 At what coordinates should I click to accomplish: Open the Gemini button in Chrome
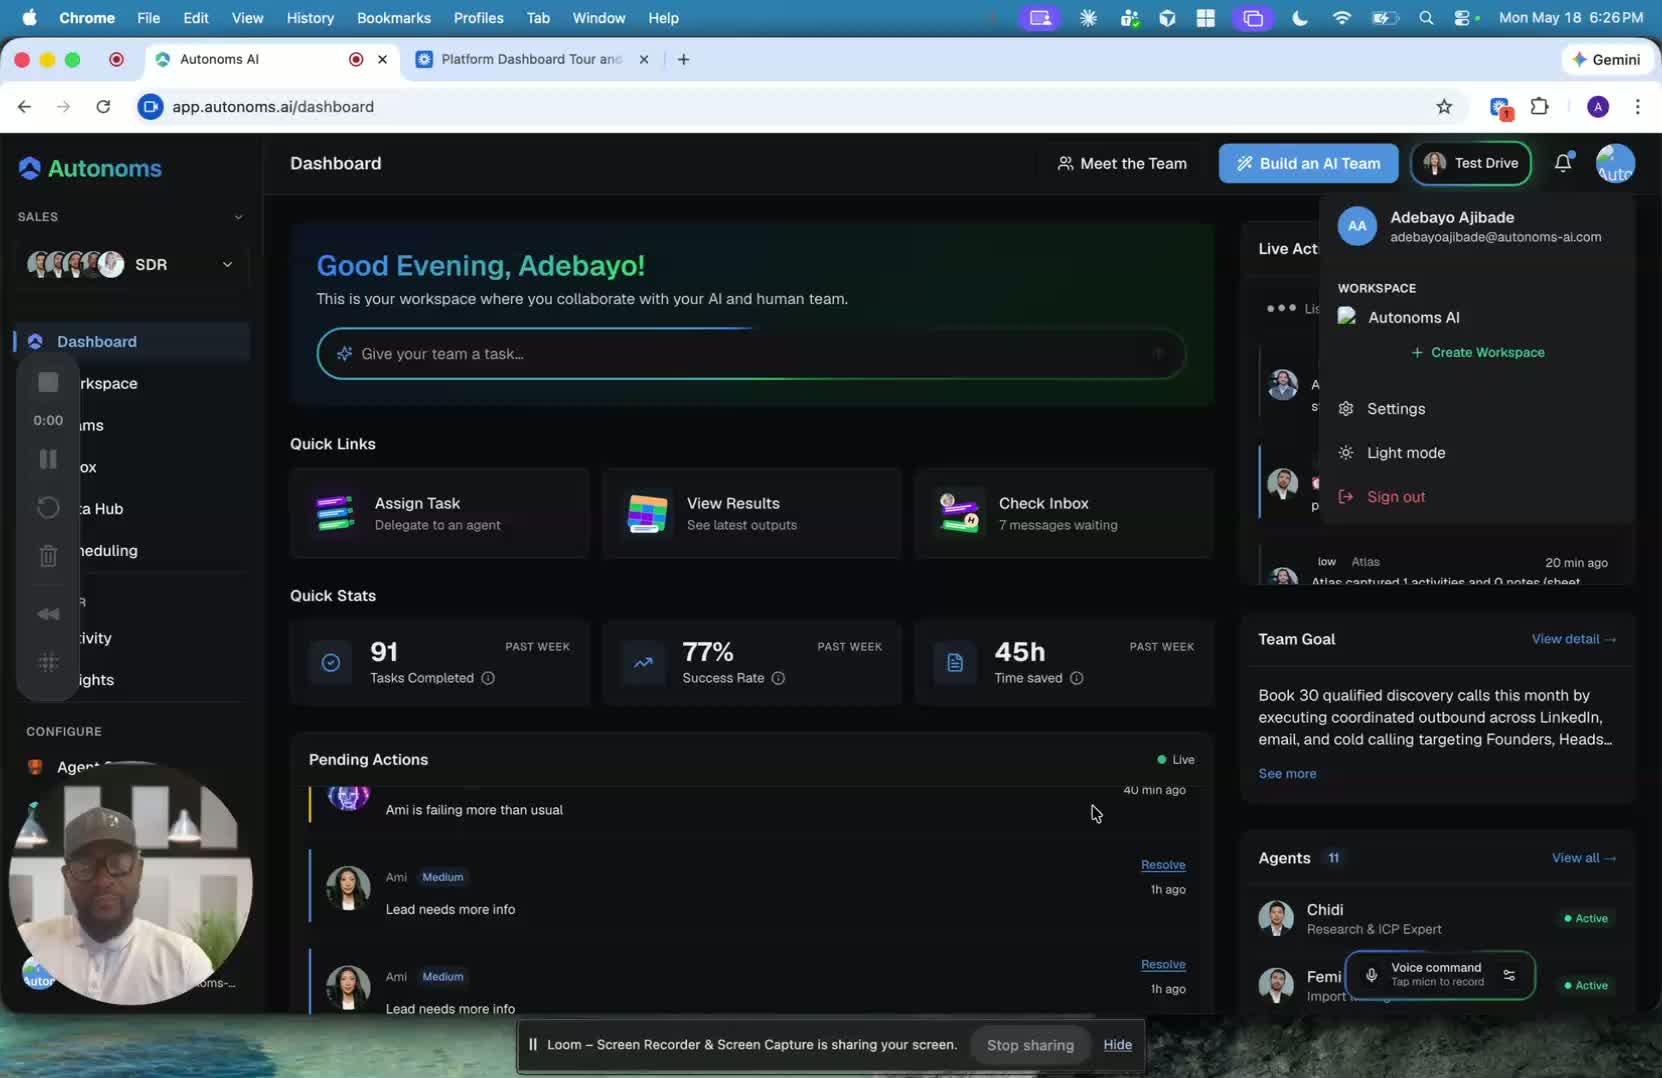[1605, 59]
